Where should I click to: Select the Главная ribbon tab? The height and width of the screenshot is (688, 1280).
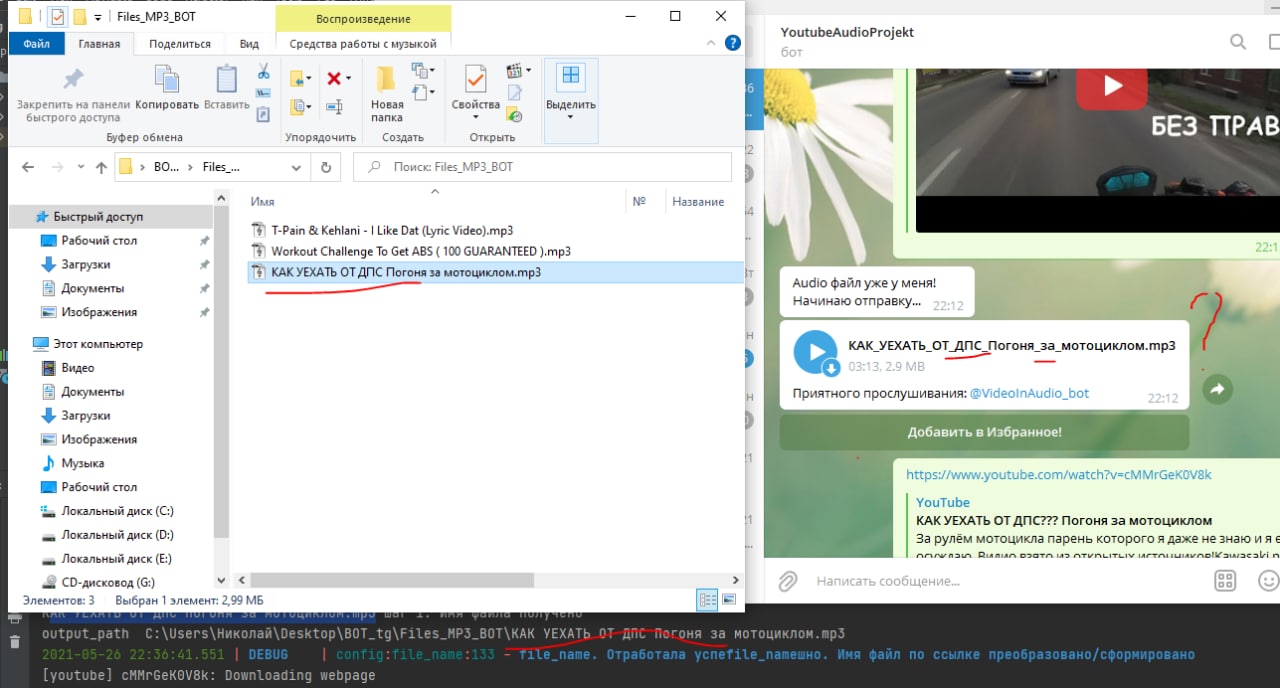99,44
